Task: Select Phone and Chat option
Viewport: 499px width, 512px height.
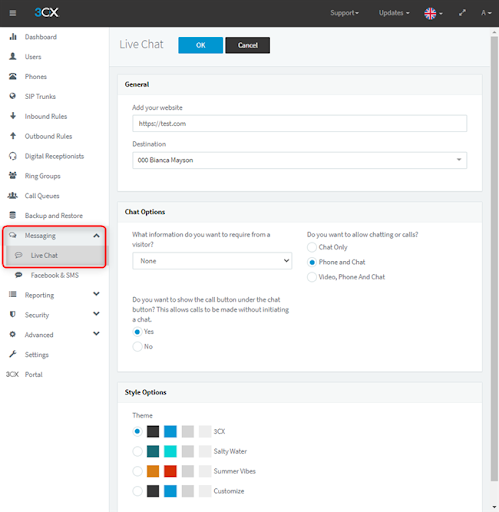Action: (312, 262)
